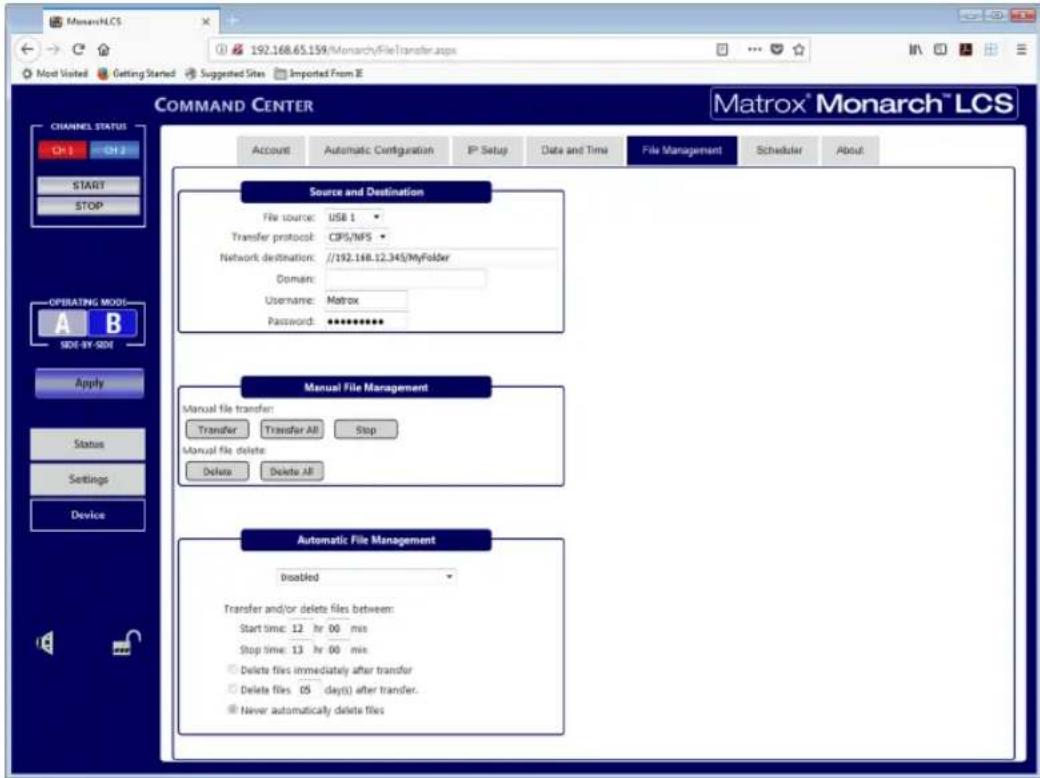1040x778 pixels.
Task: Click the Apply button
Action: click(x=89, y=383)
